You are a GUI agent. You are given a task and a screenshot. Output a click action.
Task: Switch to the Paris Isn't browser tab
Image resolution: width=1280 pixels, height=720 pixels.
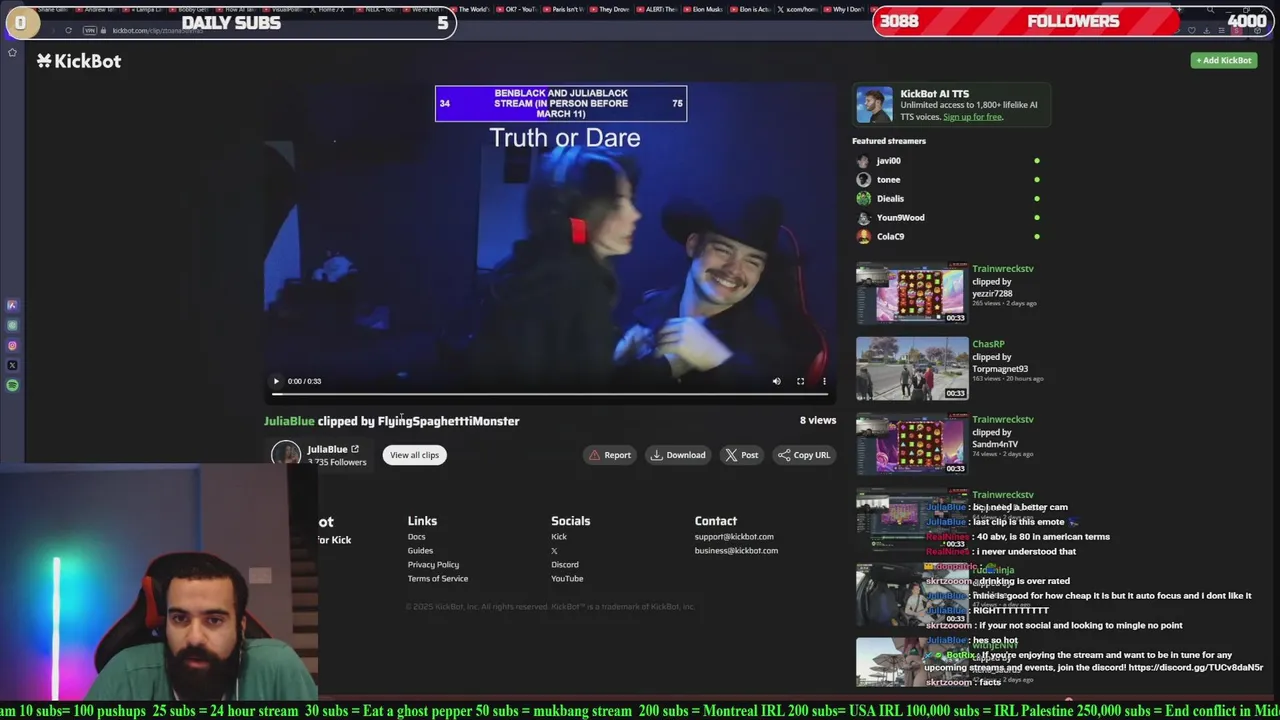click(563, 9)
